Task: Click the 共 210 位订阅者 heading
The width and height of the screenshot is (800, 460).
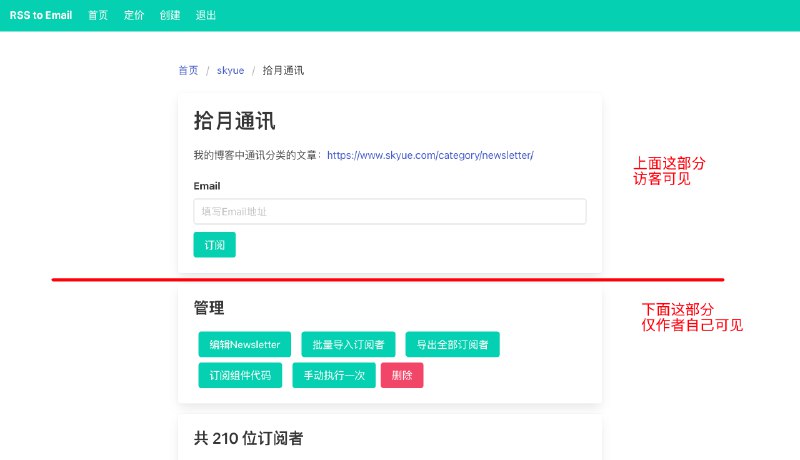Action: tap(249, 438)
